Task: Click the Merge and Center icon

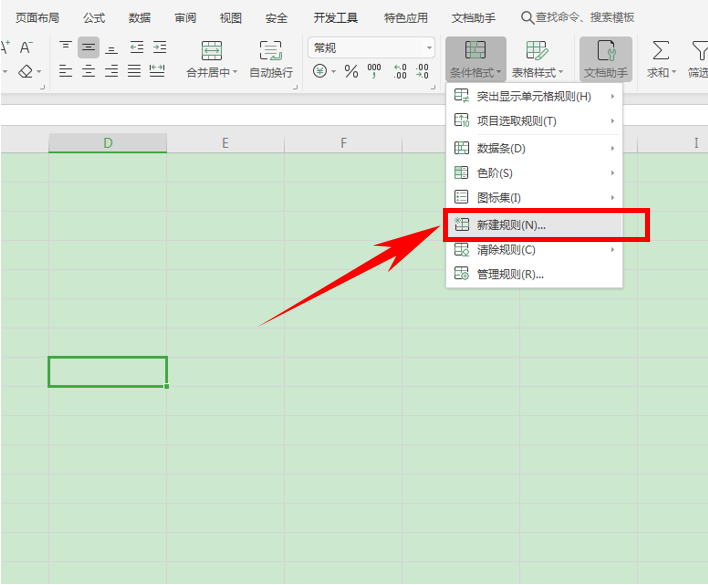Action: click(x=211, y=50)
